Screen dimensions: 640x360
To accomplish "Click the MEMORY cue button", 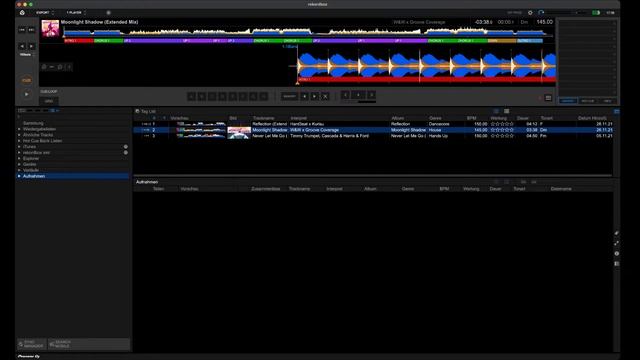I will pos(289,96).
